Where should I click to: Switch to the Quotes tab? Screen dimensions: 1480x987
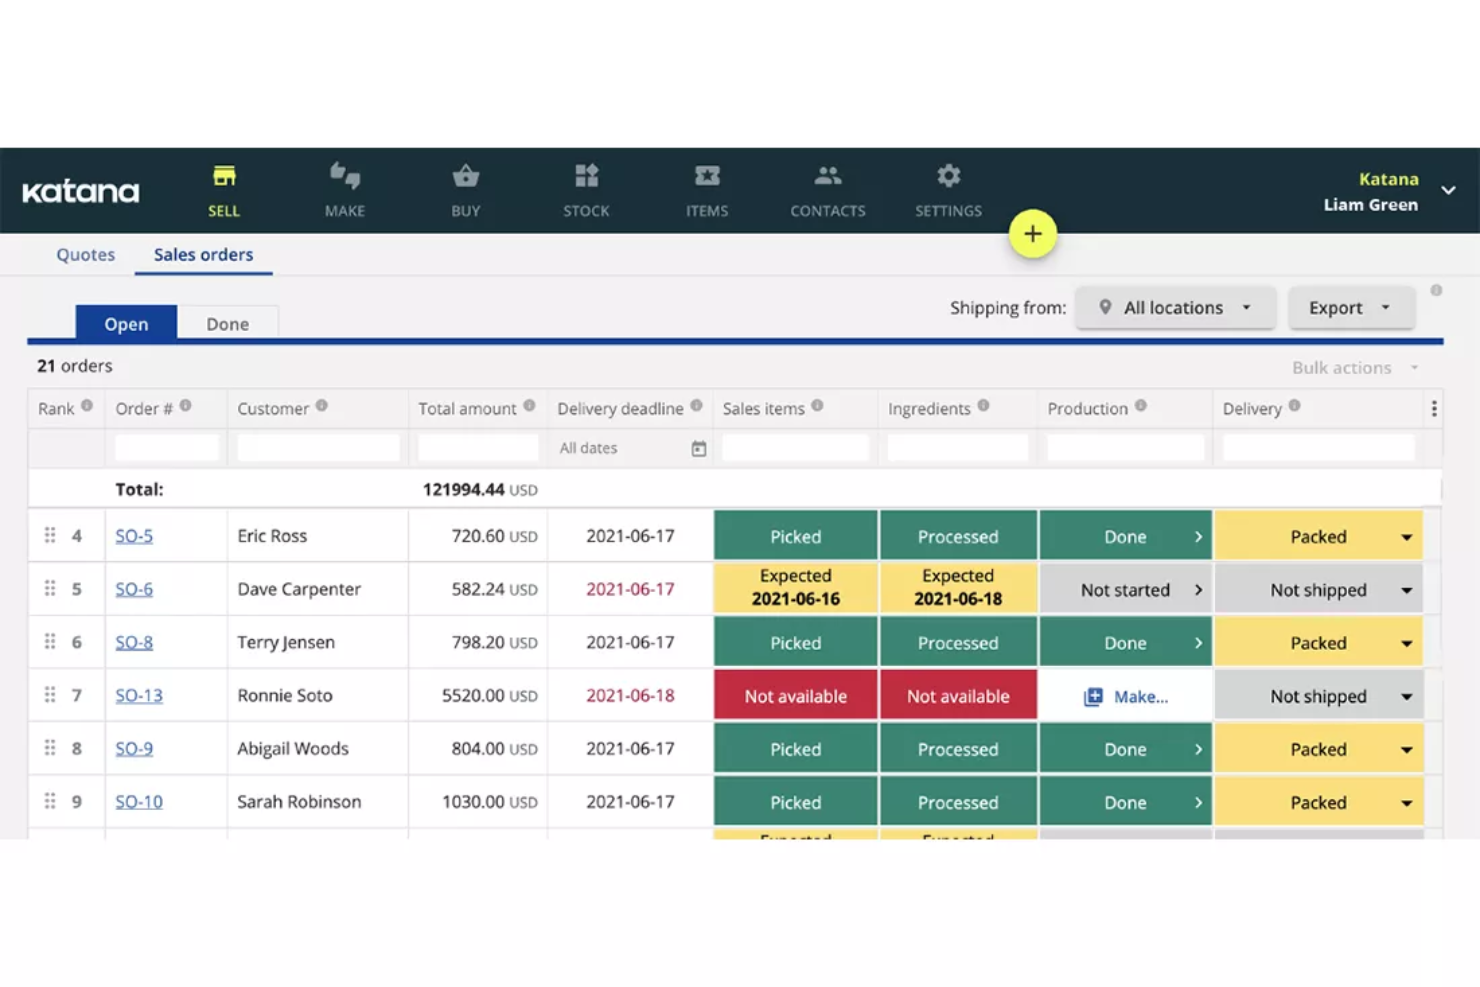(x=85, y=254)
